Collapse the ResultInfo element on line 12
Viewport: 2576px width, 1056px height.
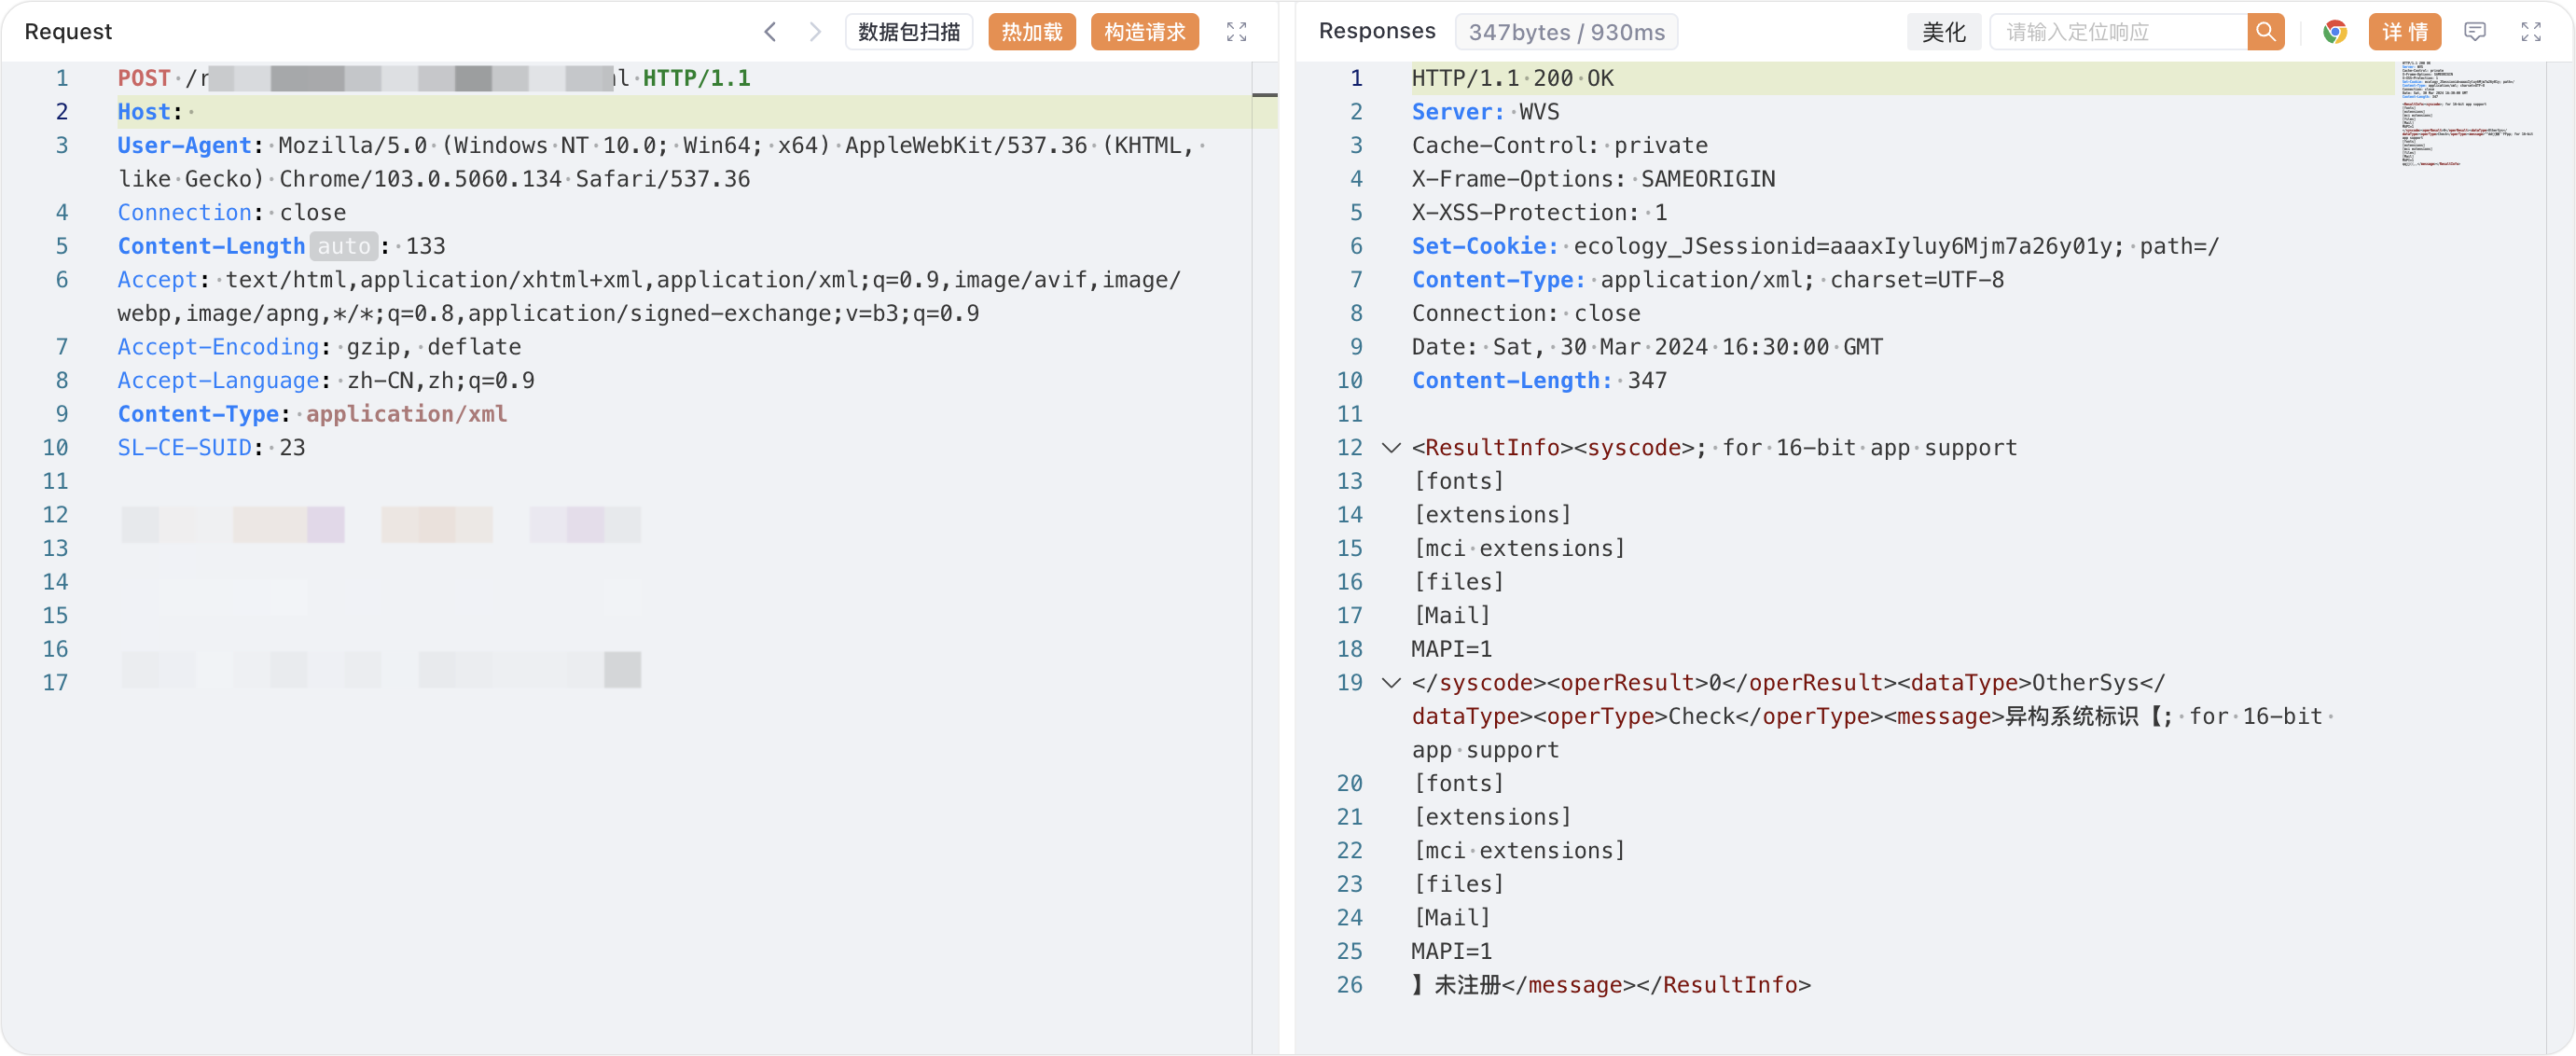[x=1389, y=447]
